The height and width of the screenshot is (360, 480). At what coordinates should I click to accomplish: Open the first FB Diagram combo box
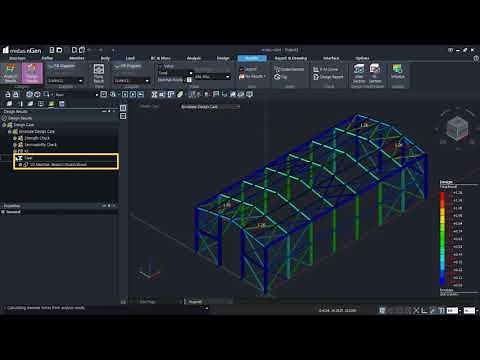pos(65,81)
